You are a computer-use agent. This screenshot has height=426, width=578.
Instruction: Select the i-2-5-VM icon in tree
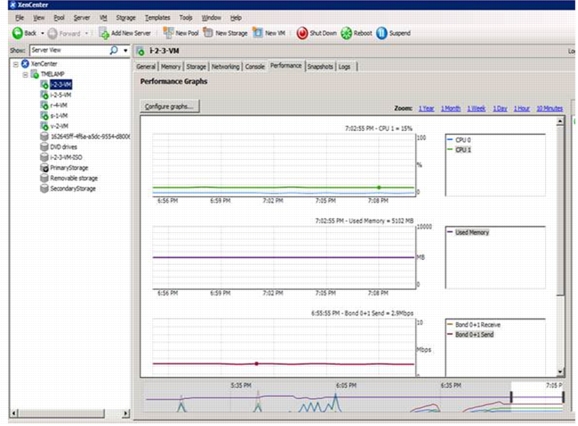tap(44, 95)
